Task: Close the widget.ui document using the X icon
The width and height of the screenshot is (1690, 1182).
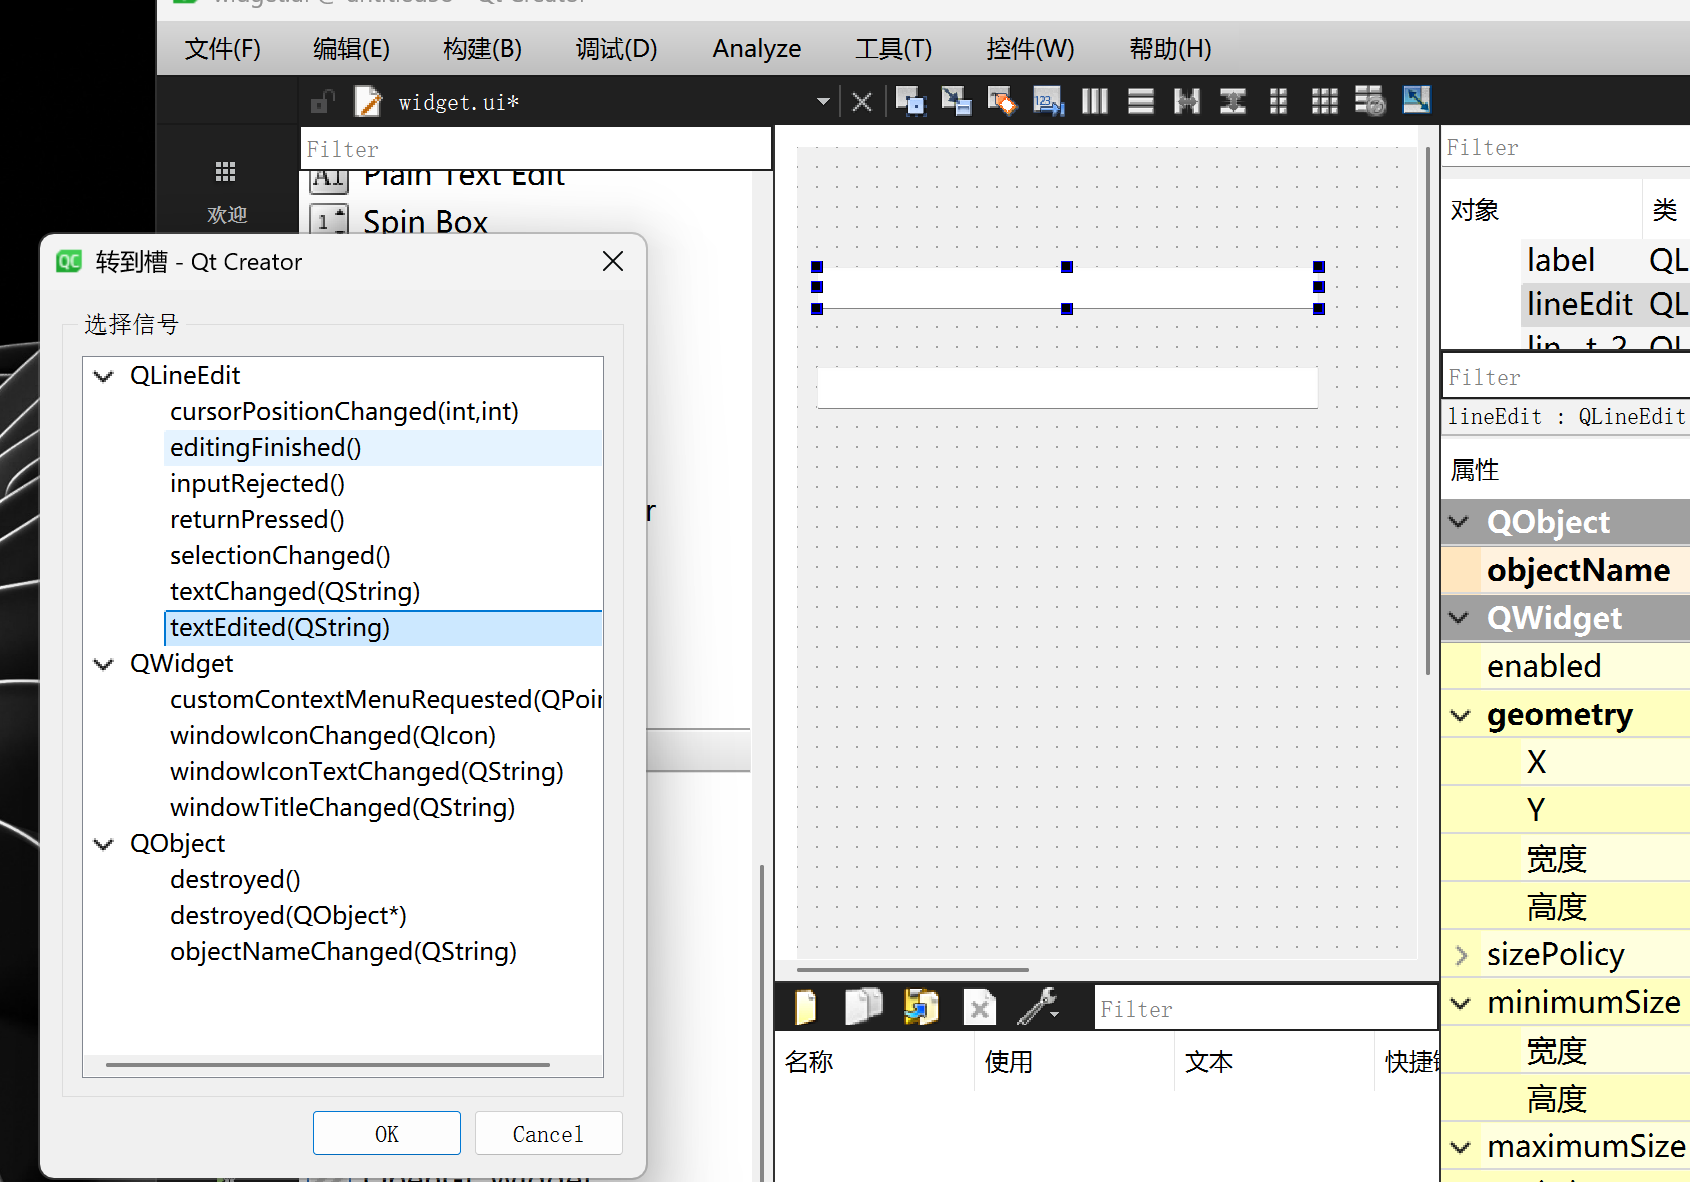Action: [862, 101]
